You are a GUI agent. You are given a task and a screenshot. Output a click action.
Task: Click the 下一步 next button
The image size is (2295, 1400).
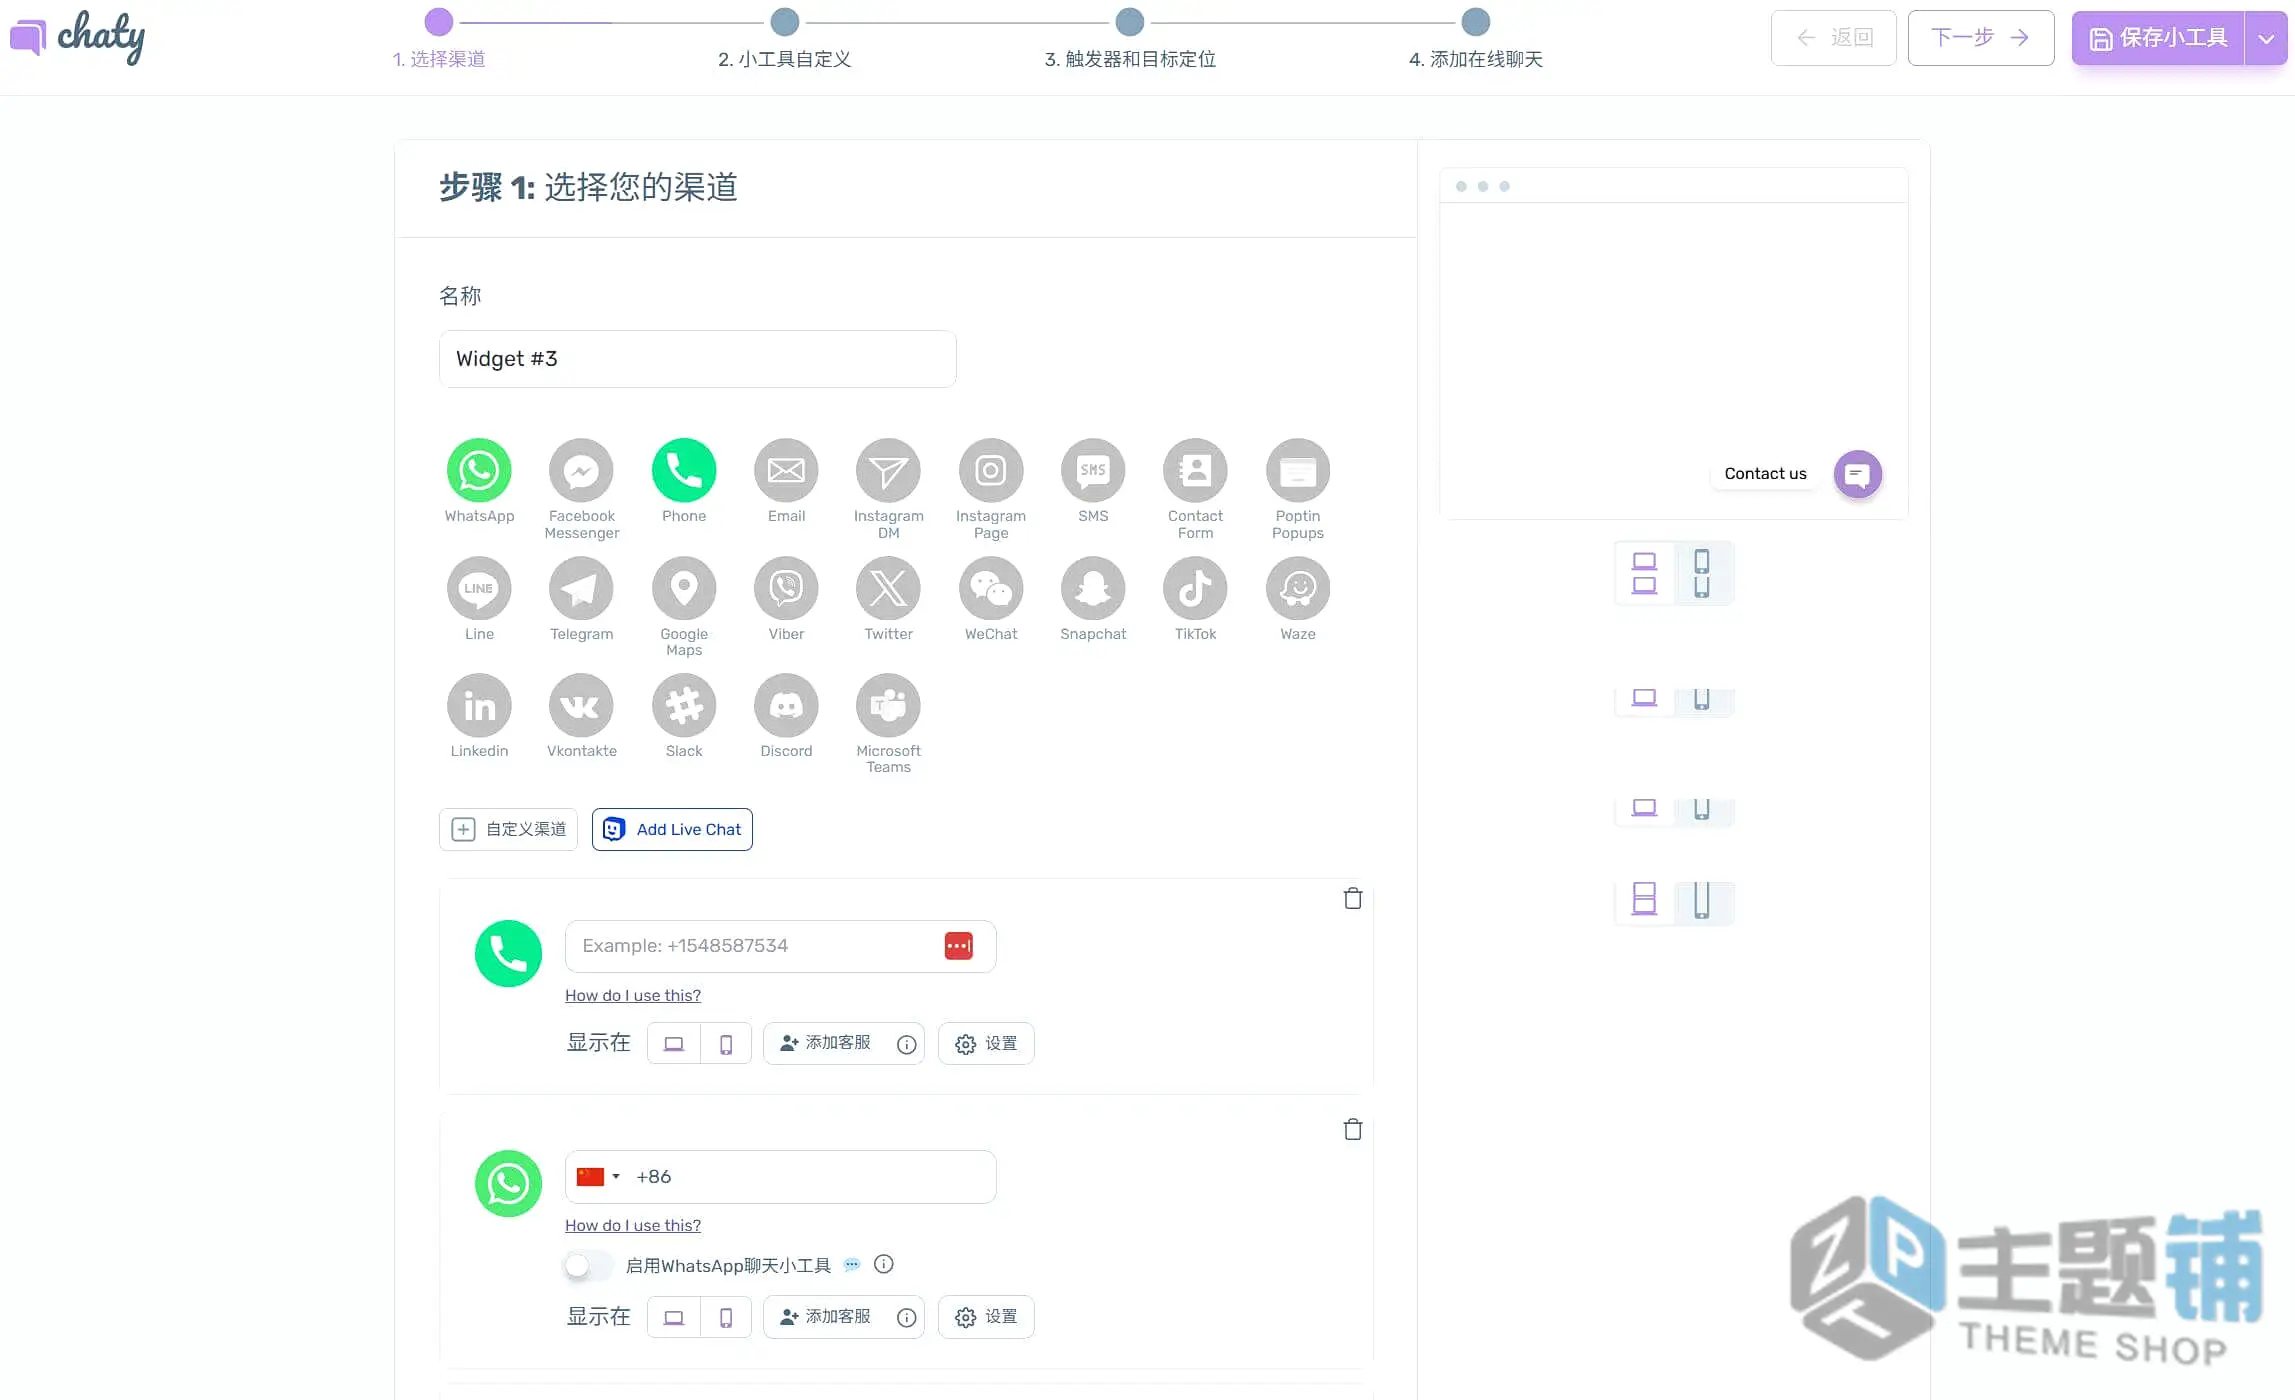[1980, 38]
